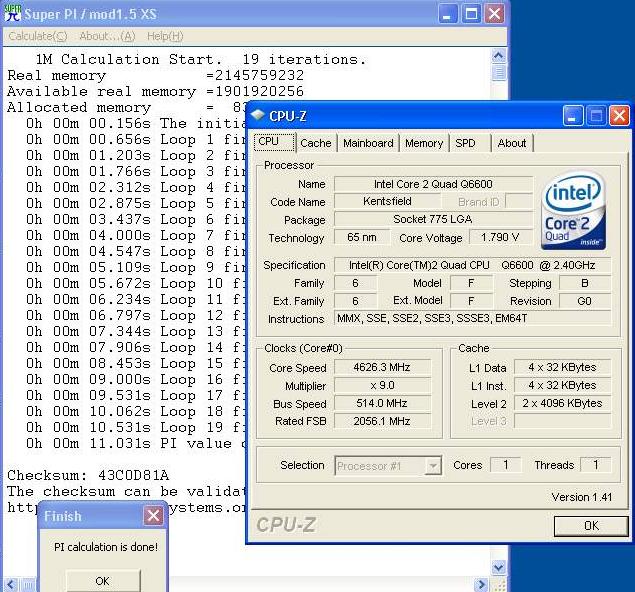Click the Core Voltage value 1.790 V
Viewport: 635px width, 592px height.
500,237
